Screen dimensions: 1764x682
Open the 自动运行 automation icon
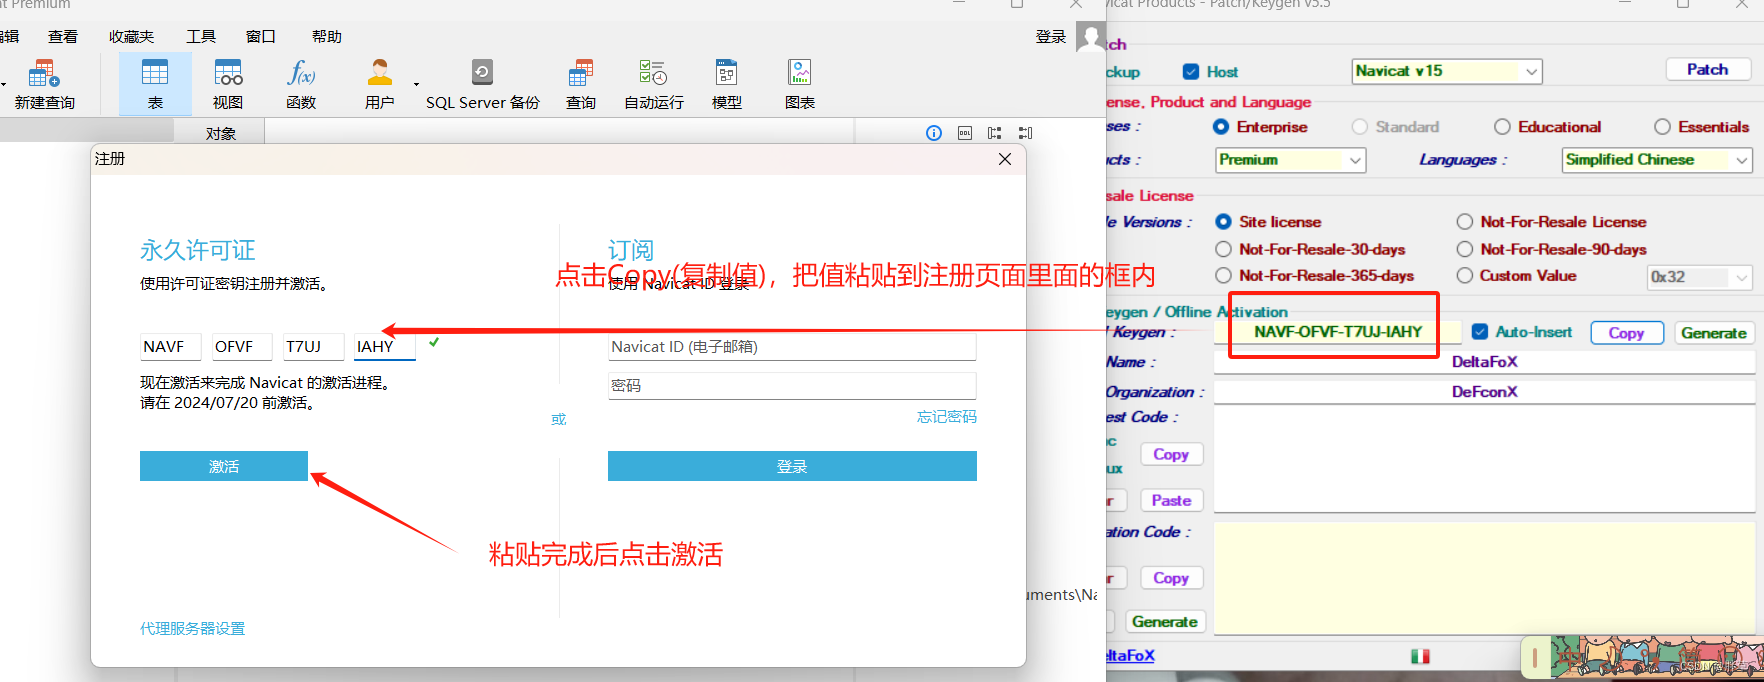tap(654, 84)
